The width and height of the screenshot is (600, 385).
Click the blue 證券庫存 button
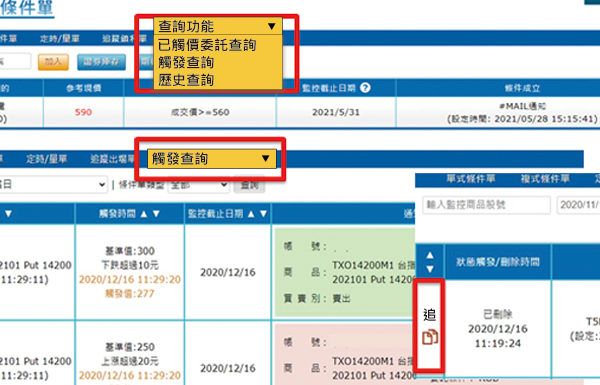101,62
